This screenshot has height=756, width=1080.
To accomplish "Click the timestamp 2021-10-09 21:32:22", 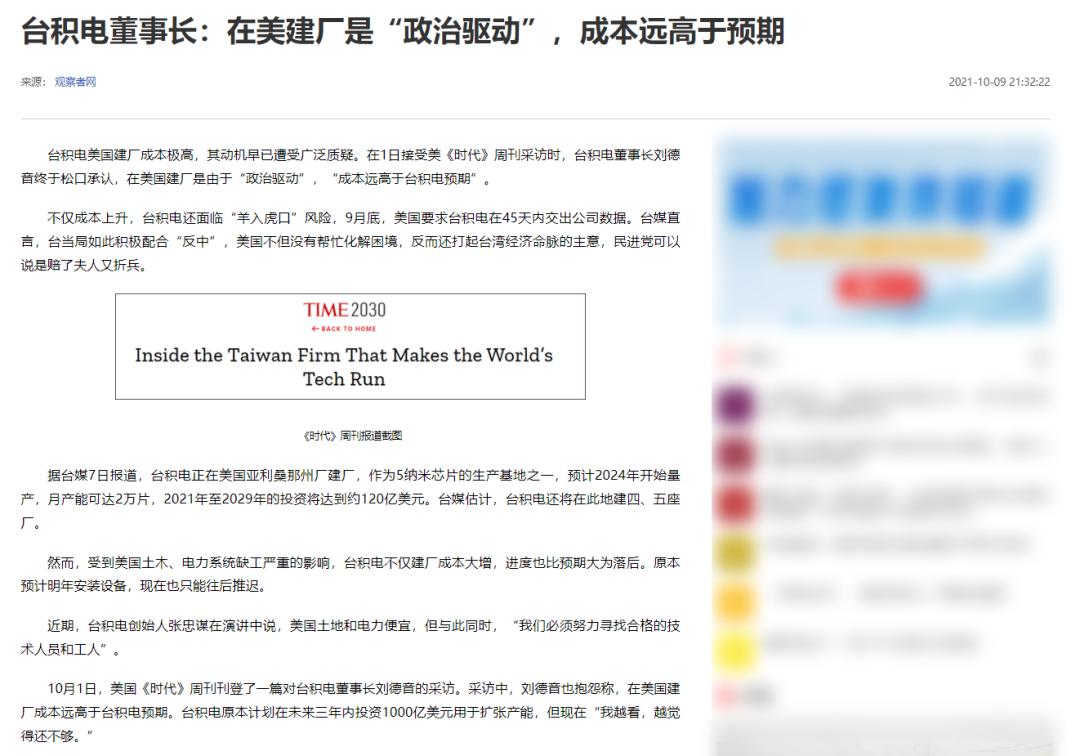I will tap(1000, 80).
